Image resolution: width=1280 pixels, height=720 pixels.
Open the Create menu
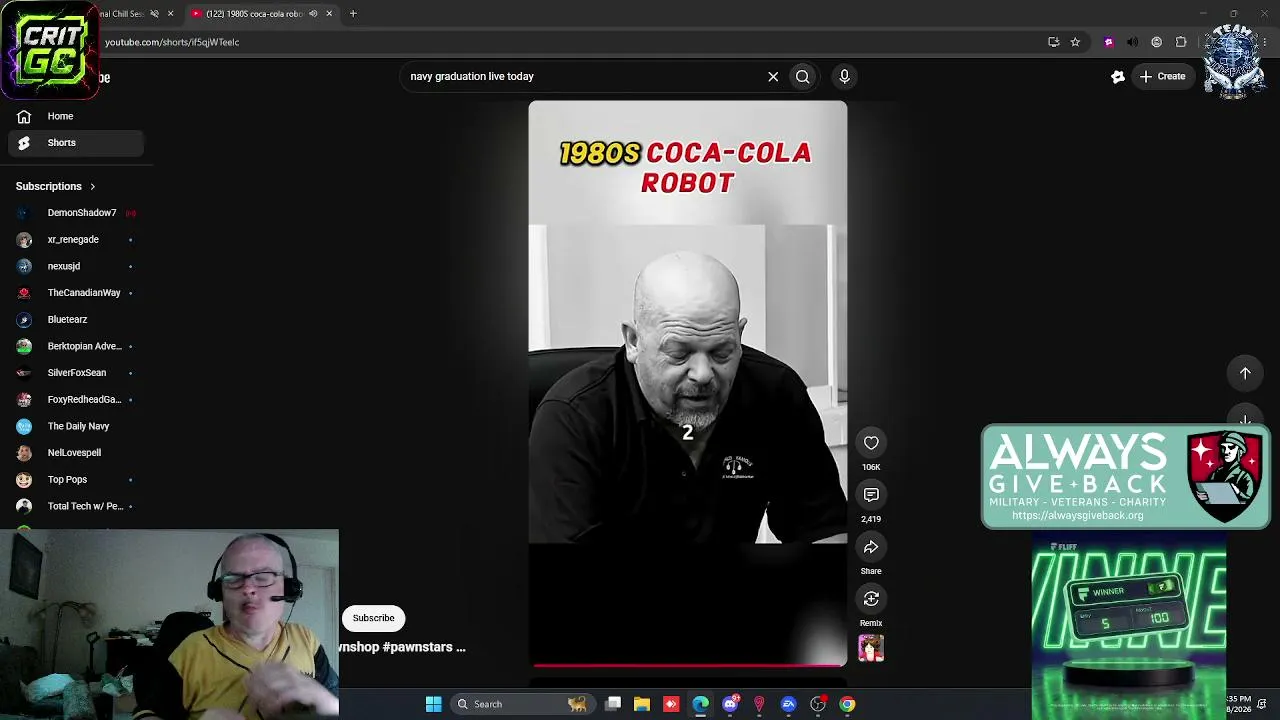[x=1162, y=76]
